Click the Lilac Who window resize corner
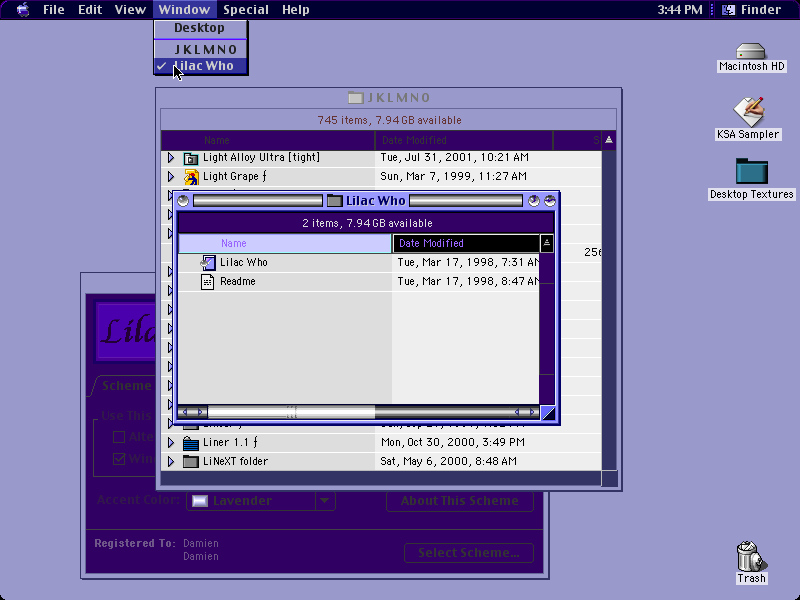The width and height of the screenshot is (800, 600). click(547, 412)
